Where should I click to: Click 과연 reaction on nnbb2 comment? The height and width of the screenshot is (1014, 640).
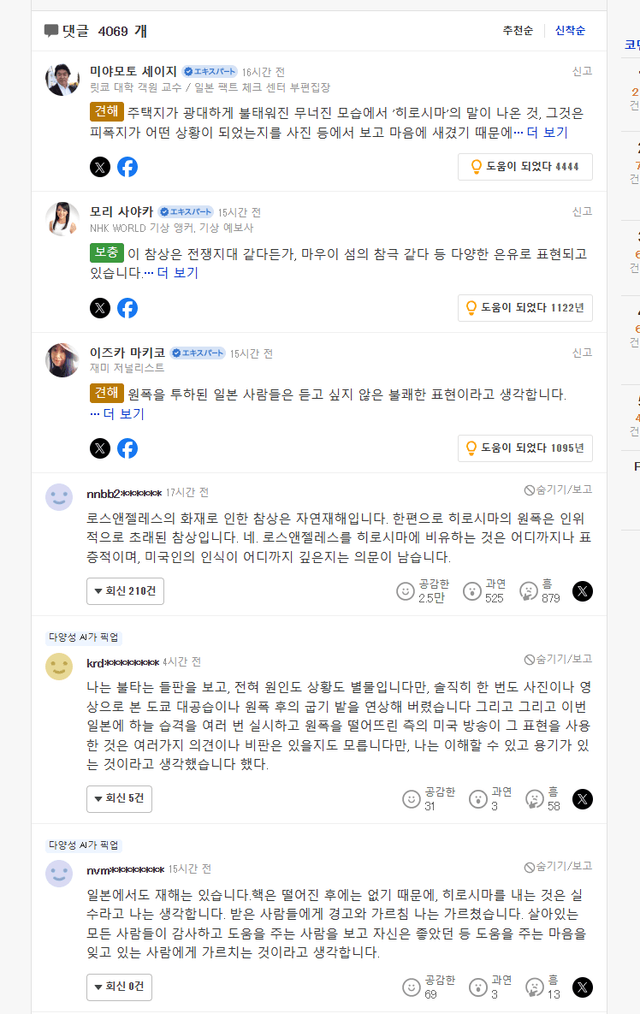pyautogui.click(x=472, y=591)
